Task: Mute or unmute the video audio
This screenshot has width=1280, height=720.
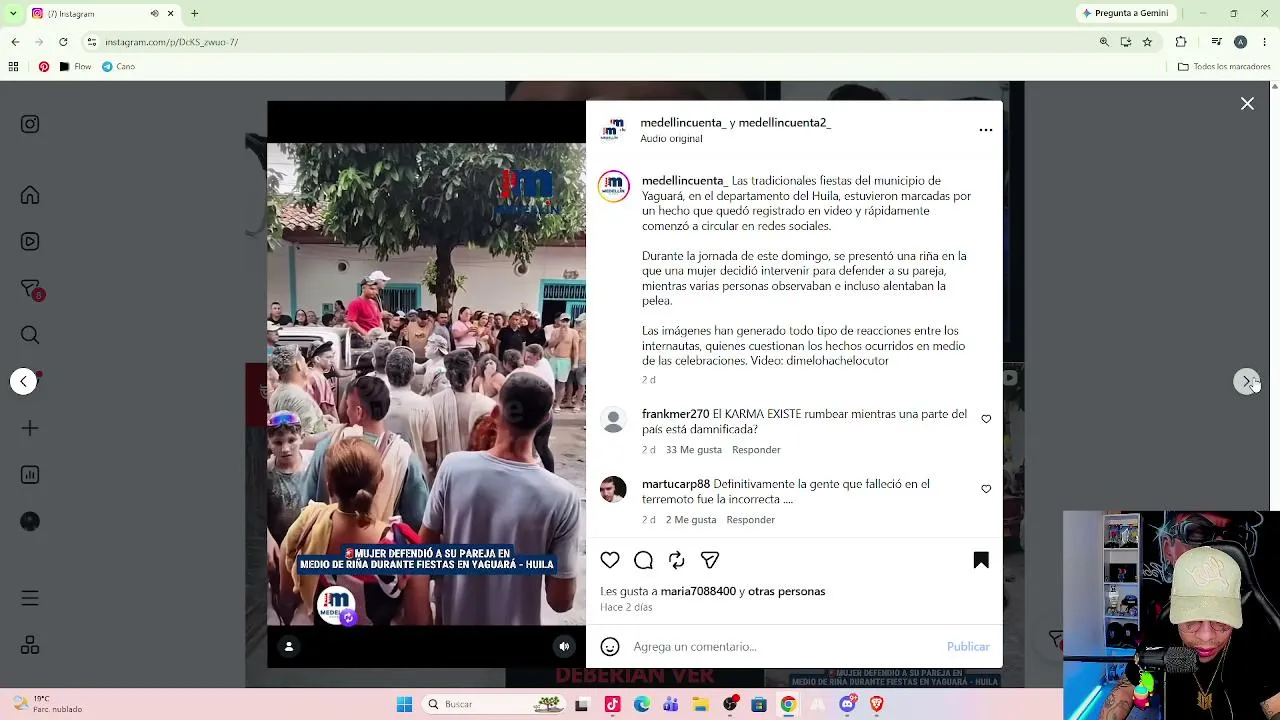Action: (564, 647)
